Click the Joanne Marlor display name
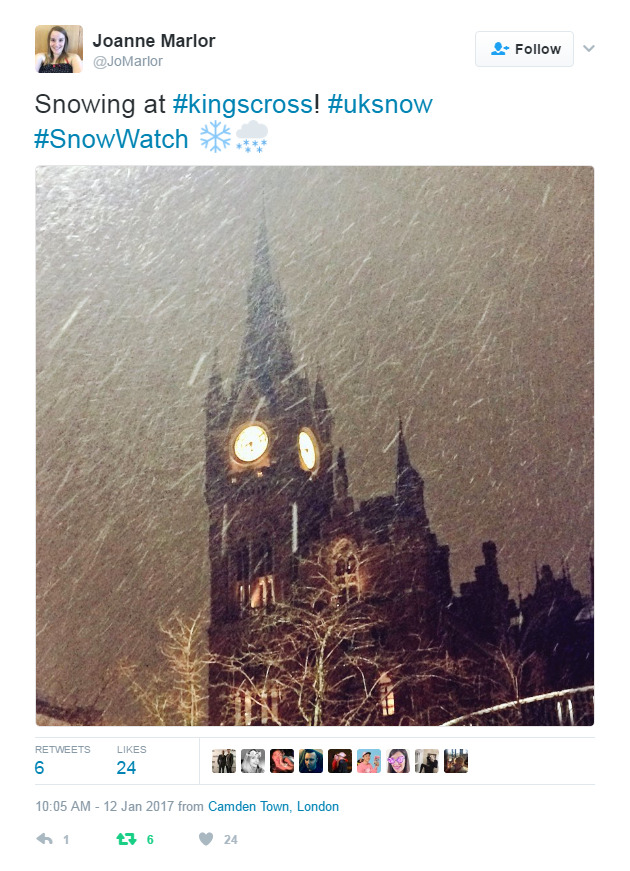 pos(154,41)
